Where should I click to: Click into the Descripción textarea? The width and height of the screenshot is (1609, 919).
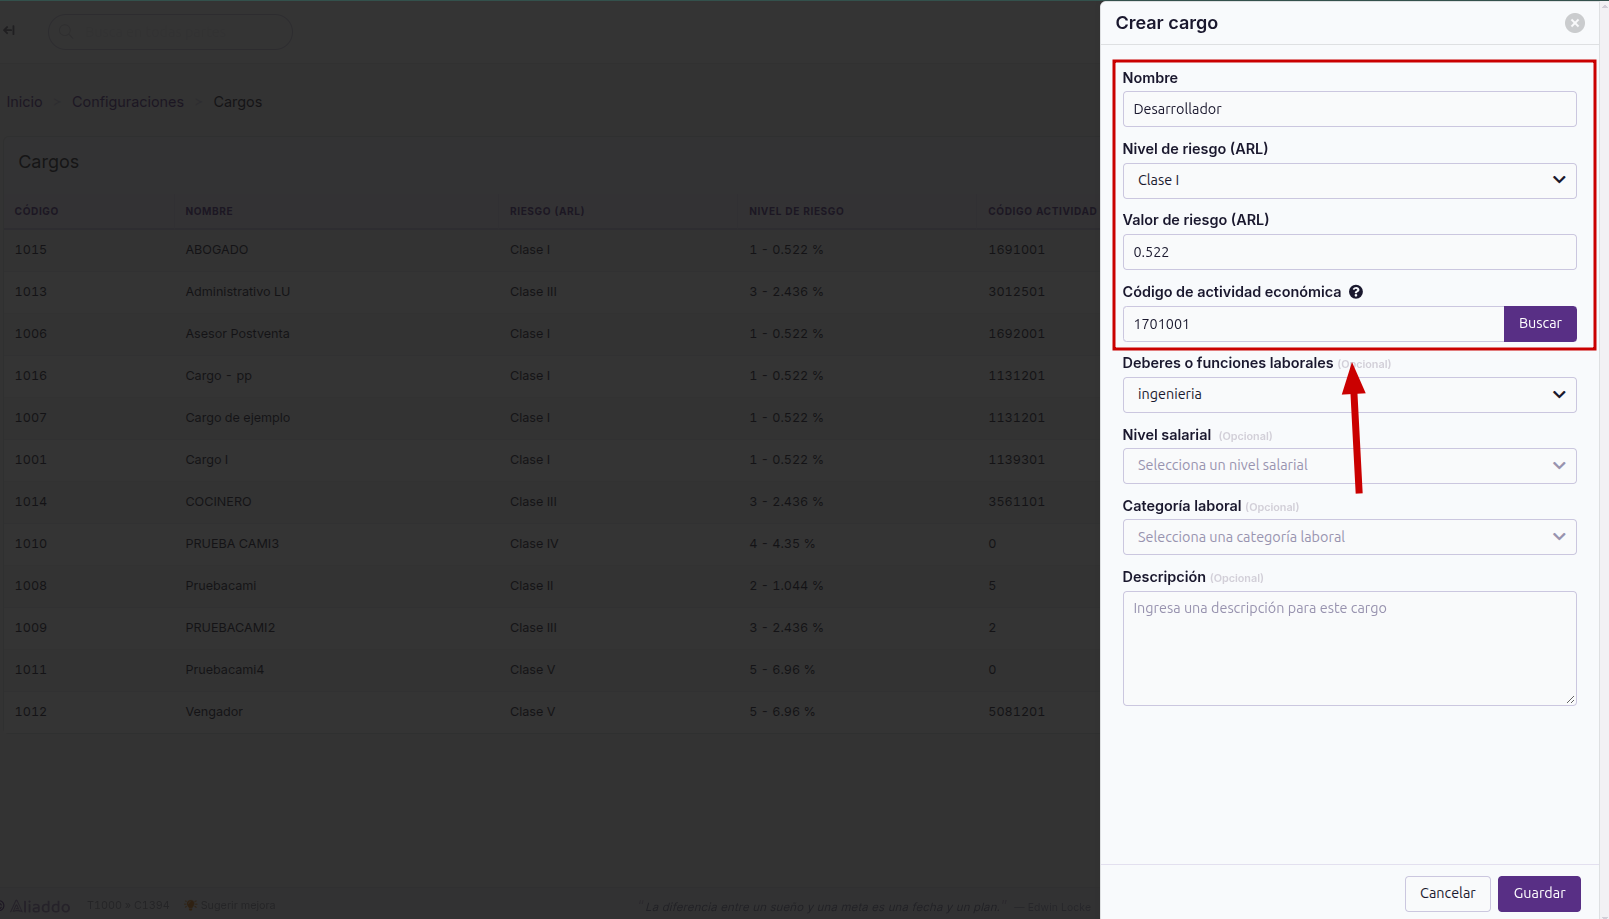(1349, 648)
